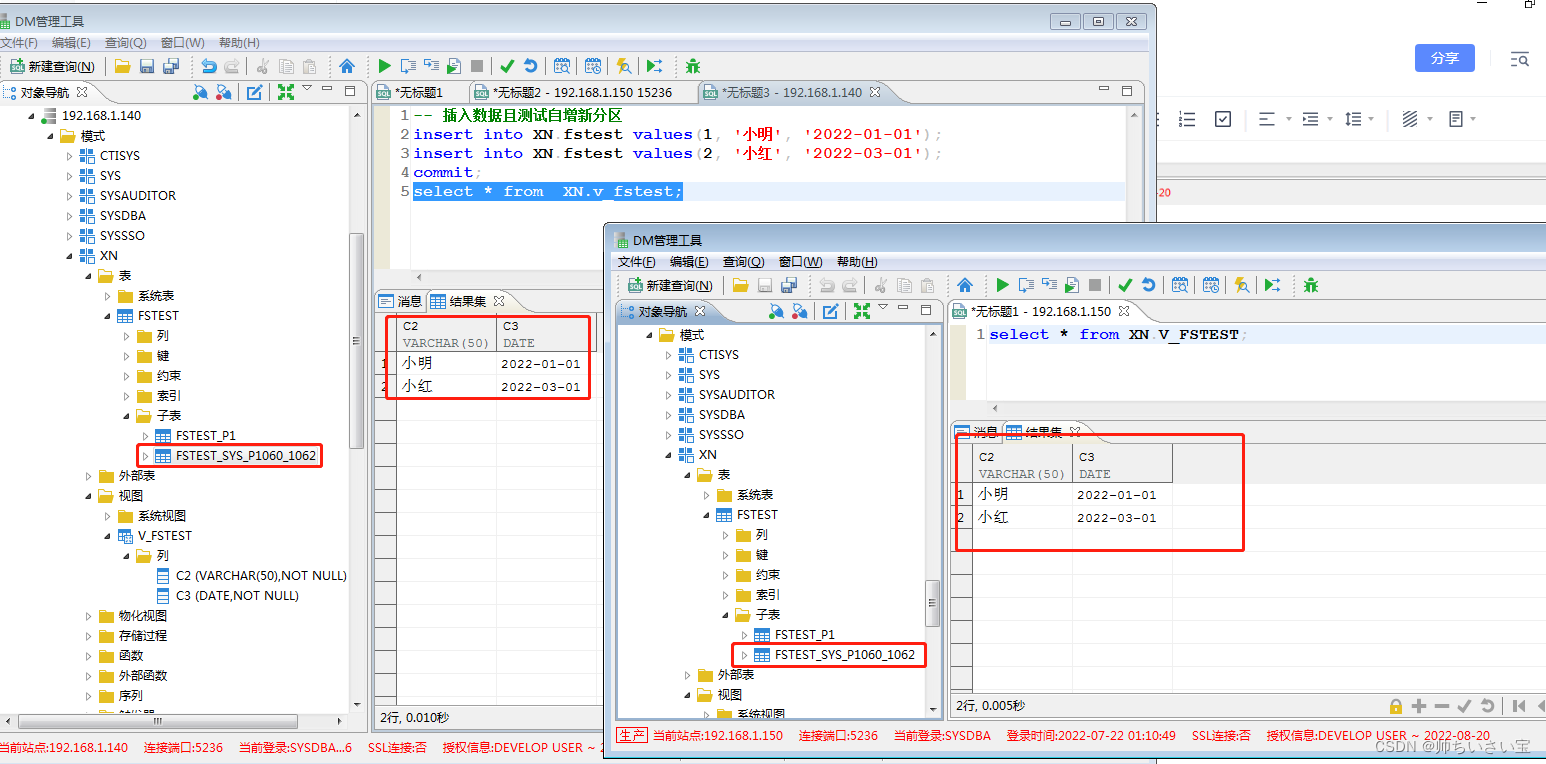Click the Xiao Ming cell in front window results
Image resolution: width=1546 pixels, height=764 pixels.
(x=1023, y=494)
